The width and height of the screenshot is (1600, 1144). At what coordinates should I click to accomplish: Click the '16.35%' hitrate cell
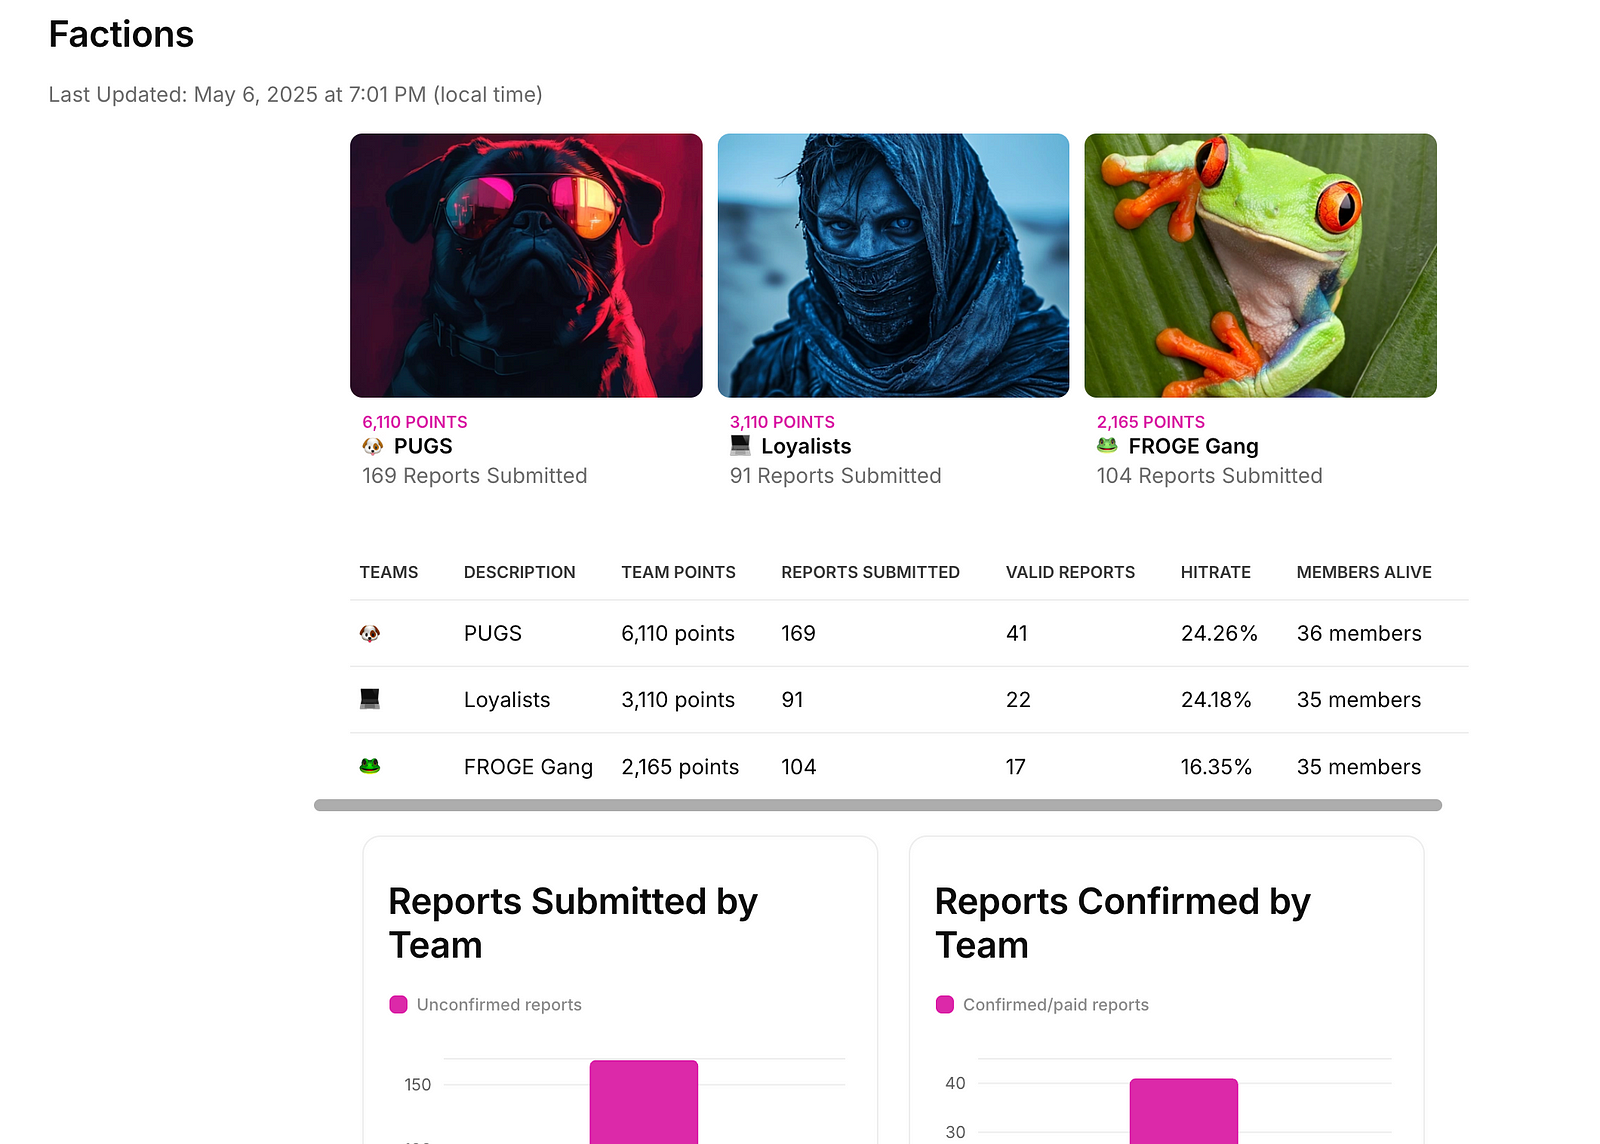coord(1216,767)
